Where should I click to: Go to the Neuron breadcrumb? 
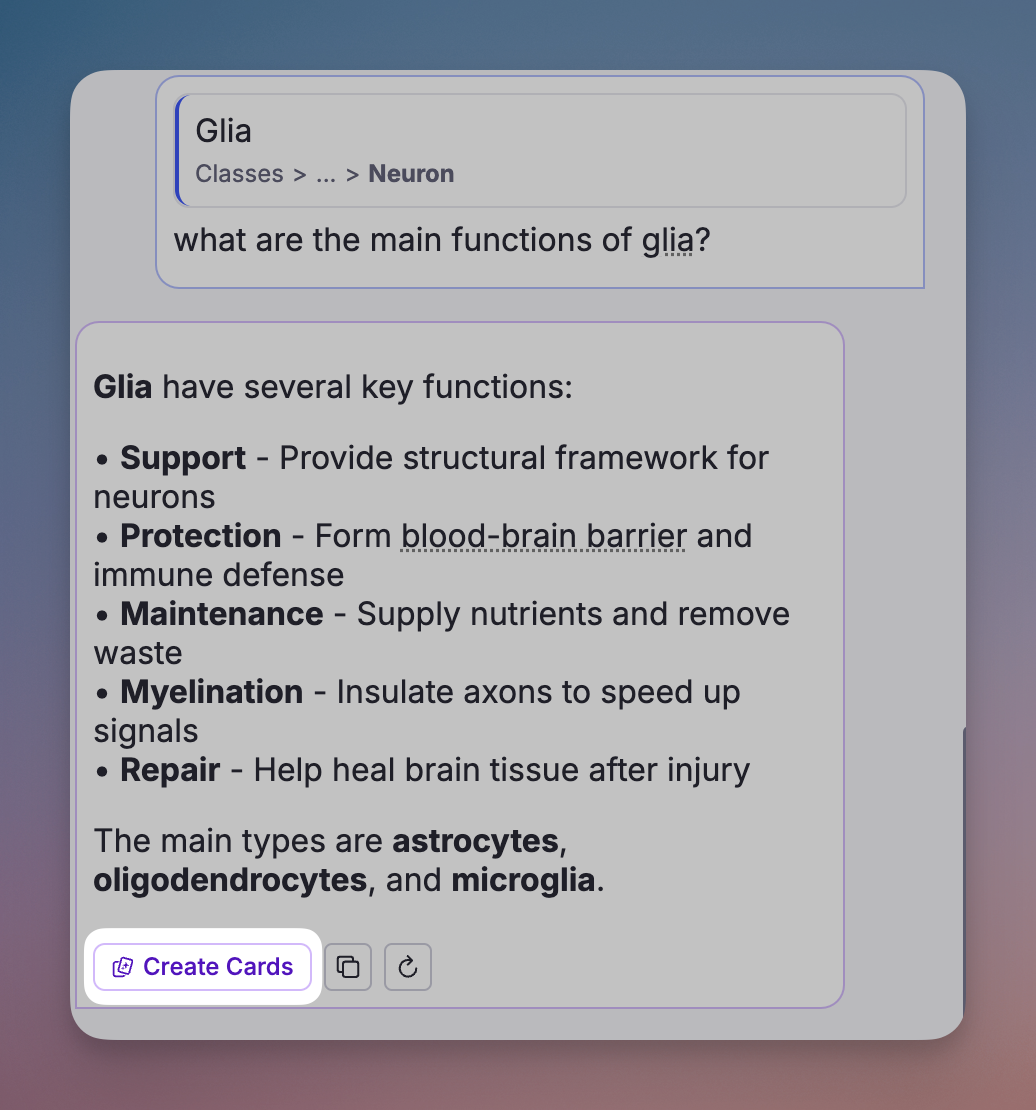[x=411, y=174]
